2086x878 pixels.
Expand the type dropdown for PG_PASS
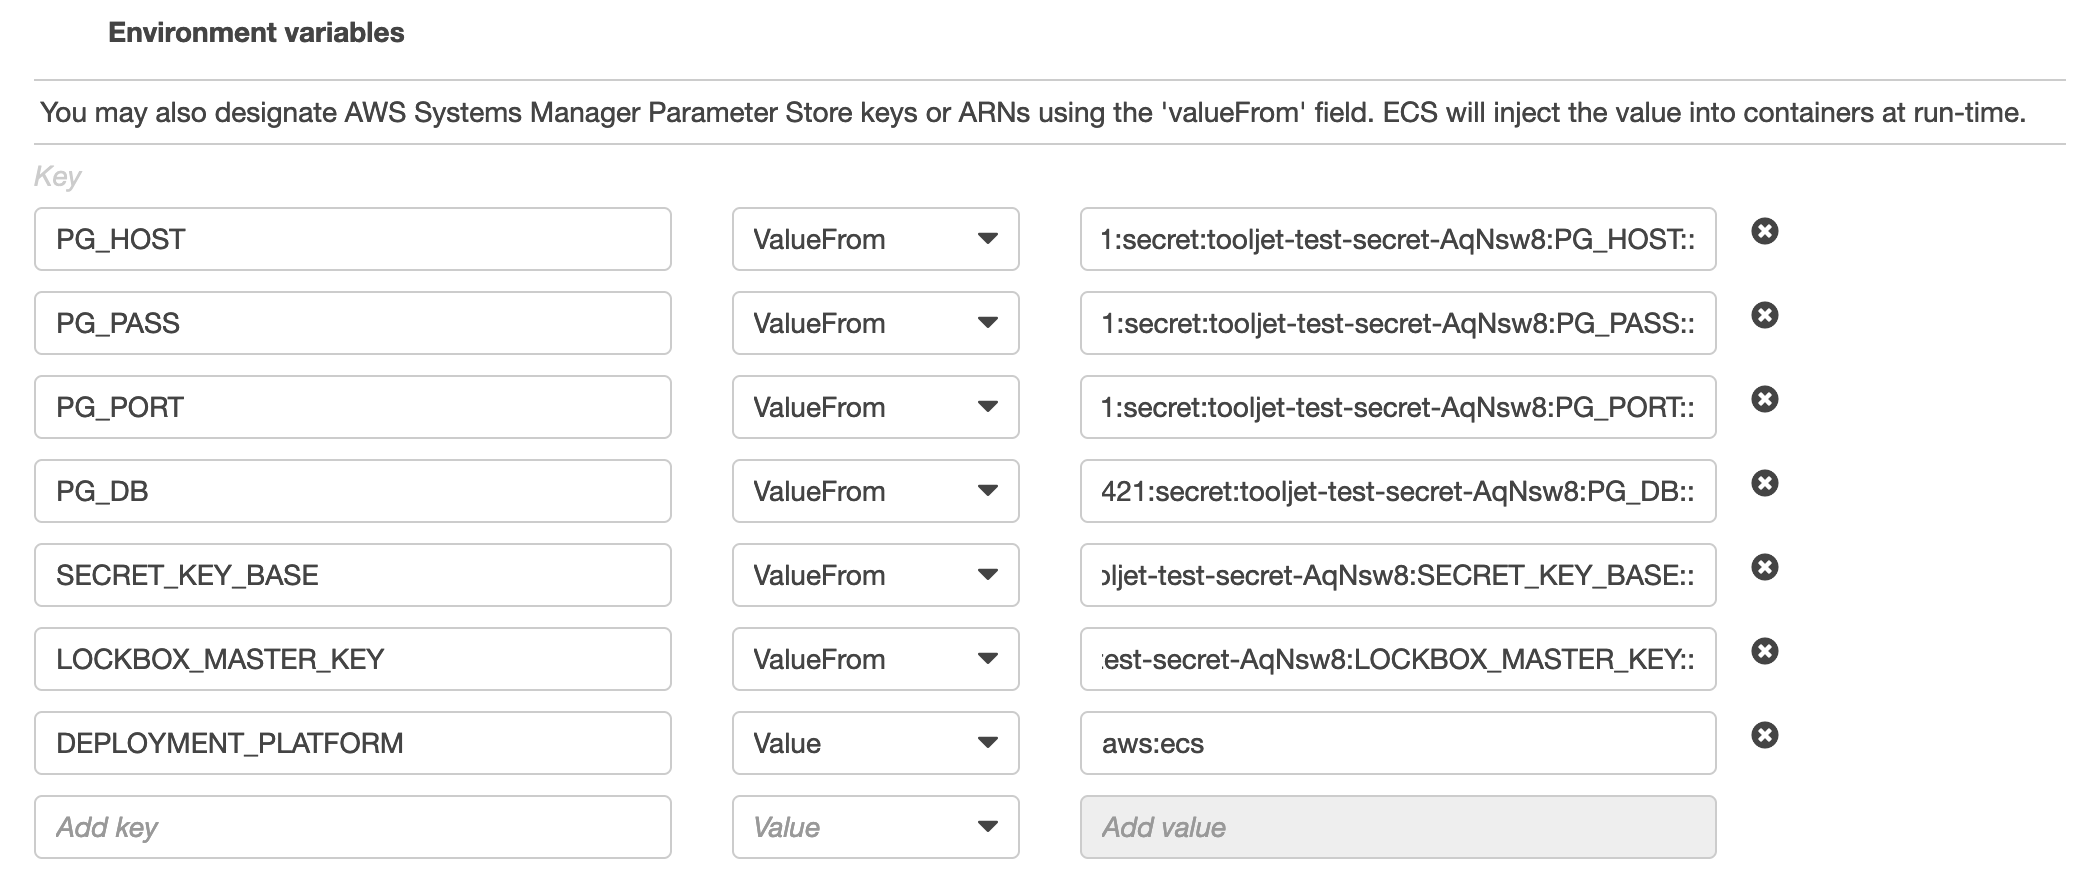tap(875, 323)
